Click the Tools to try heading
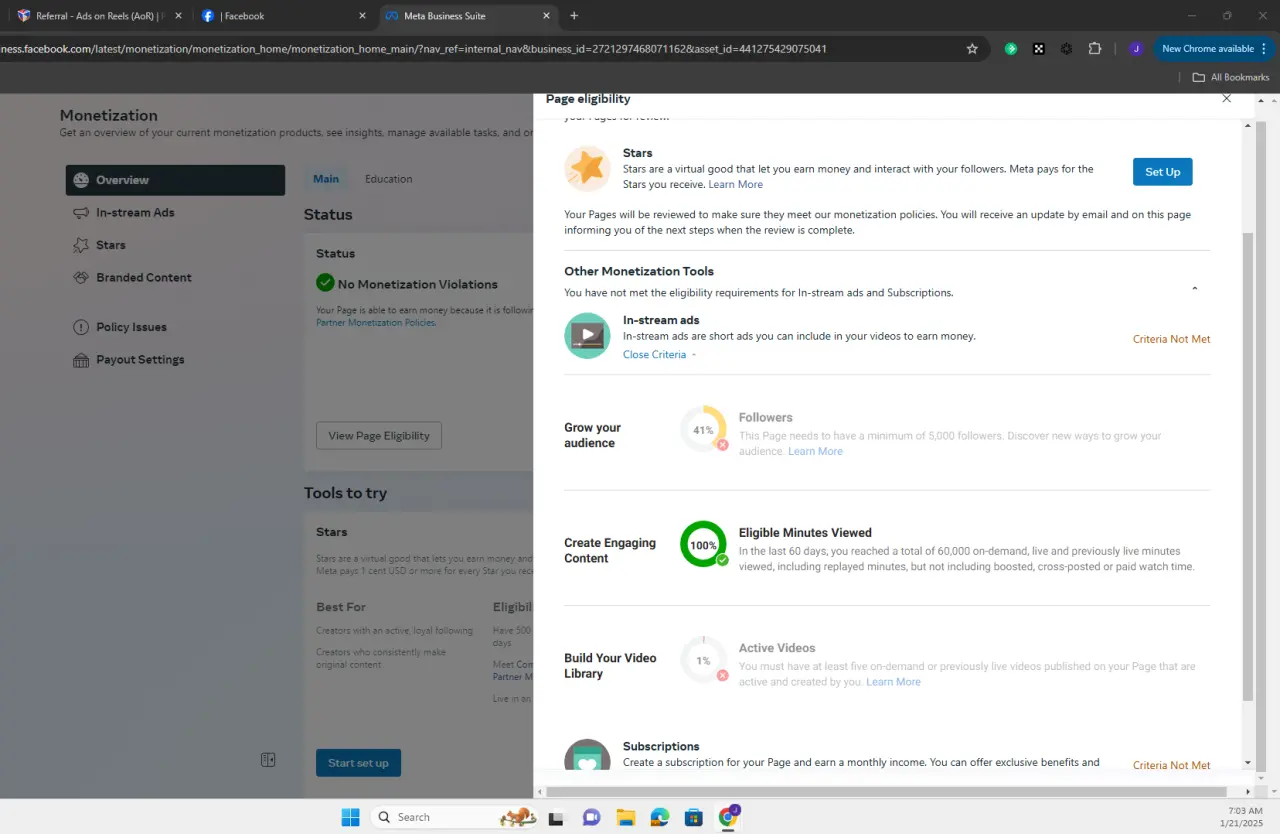This screenshot has height=834, width=1280. pyautogui.click(x=345, y=493)
